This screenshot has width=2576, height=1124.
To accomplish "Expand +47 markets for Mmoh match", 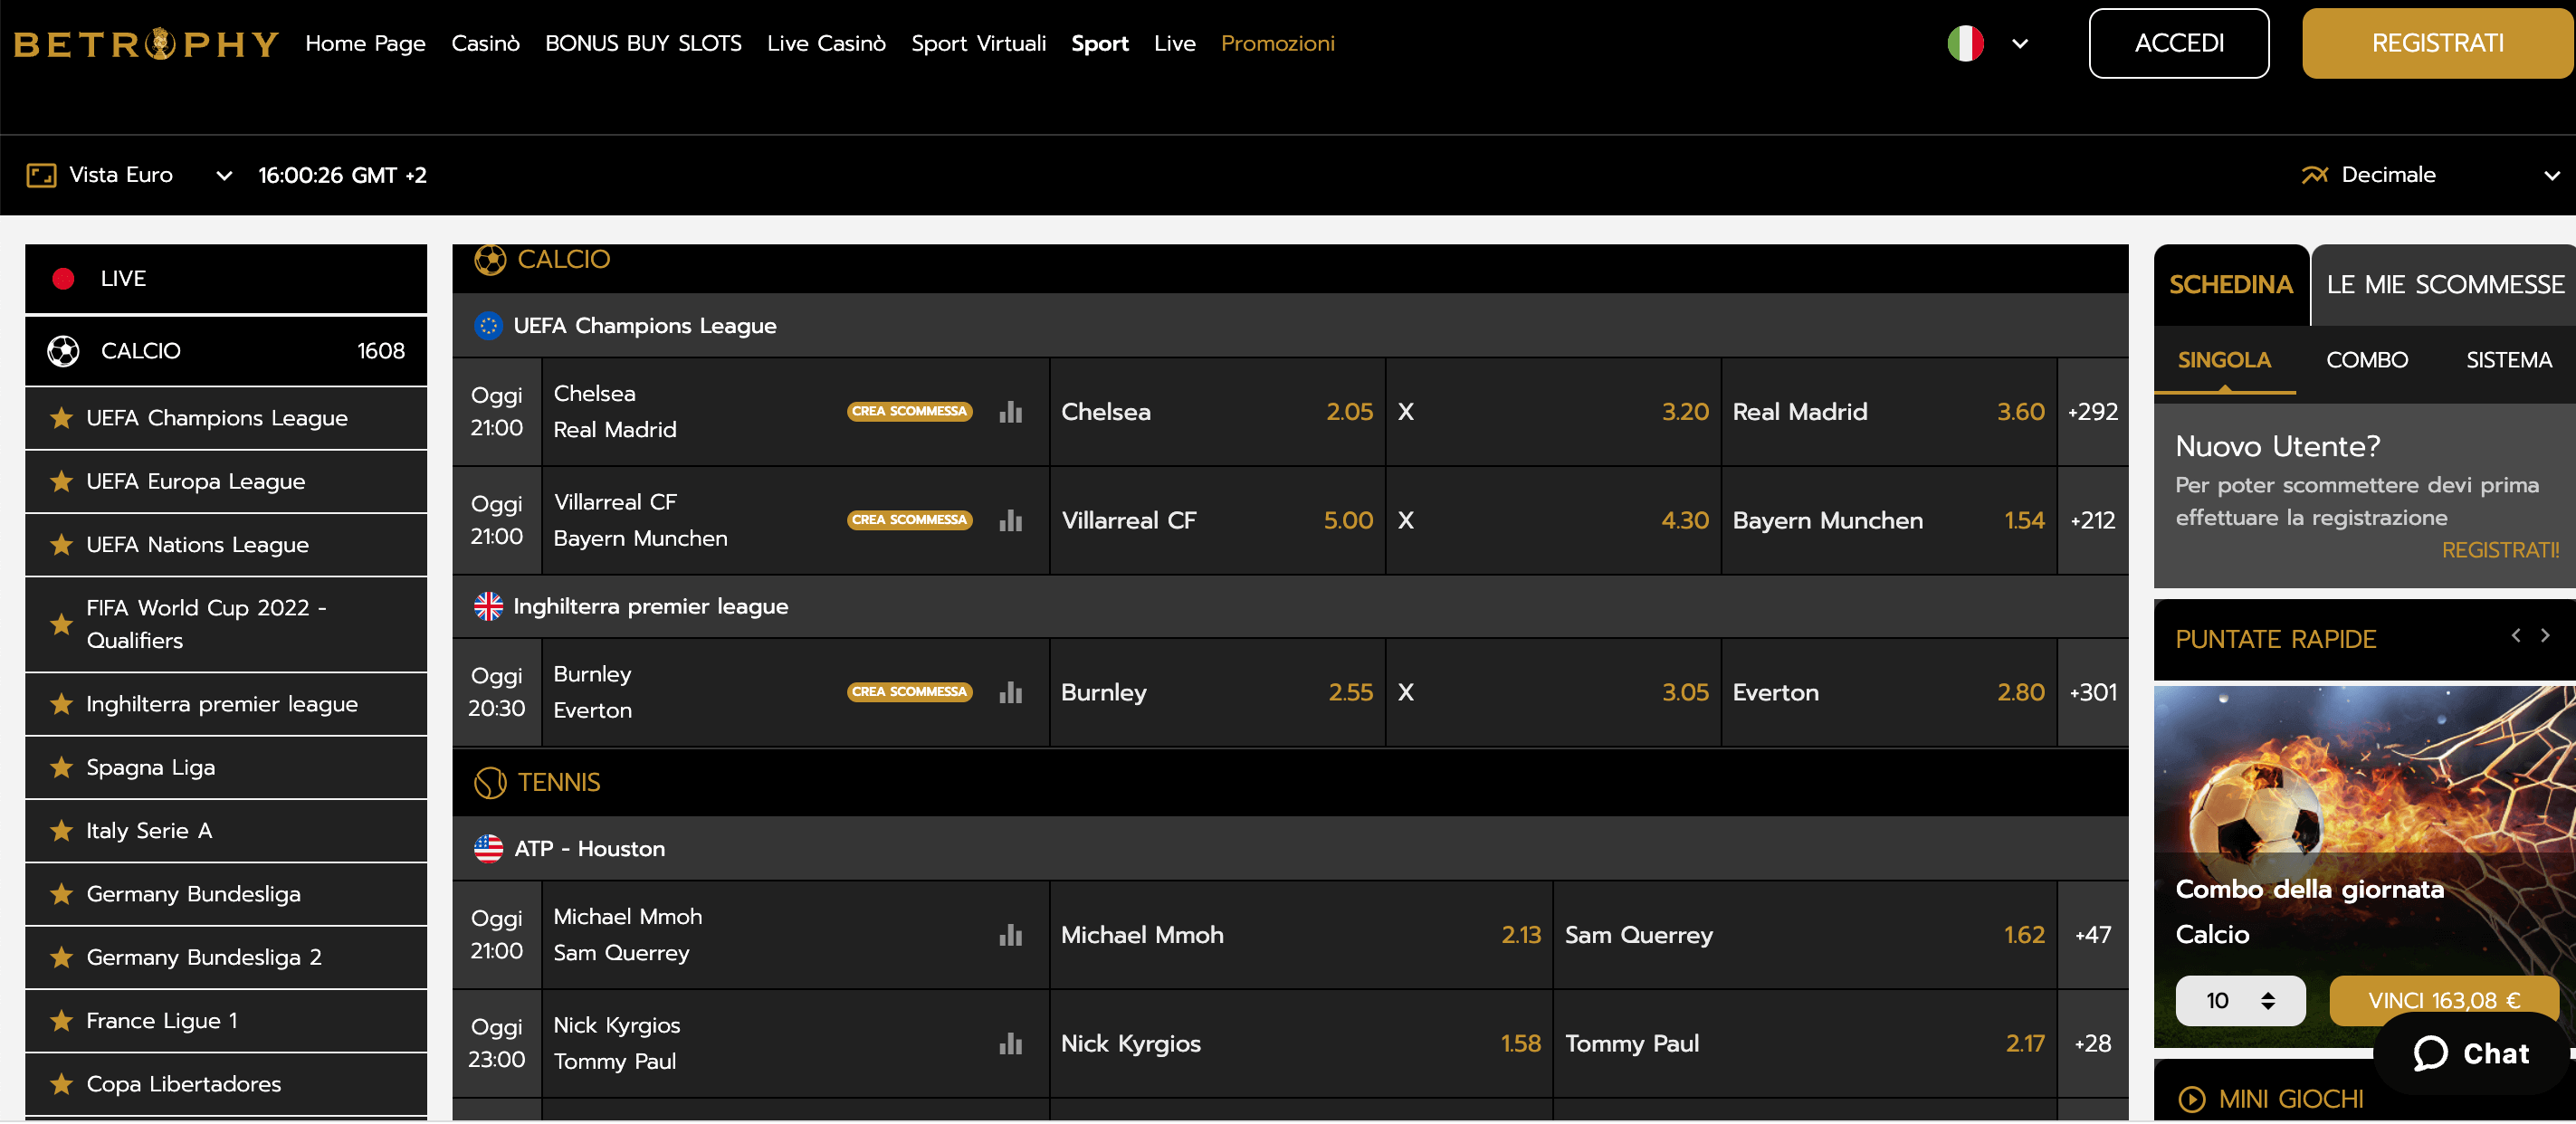I will tap(2092, 935).
